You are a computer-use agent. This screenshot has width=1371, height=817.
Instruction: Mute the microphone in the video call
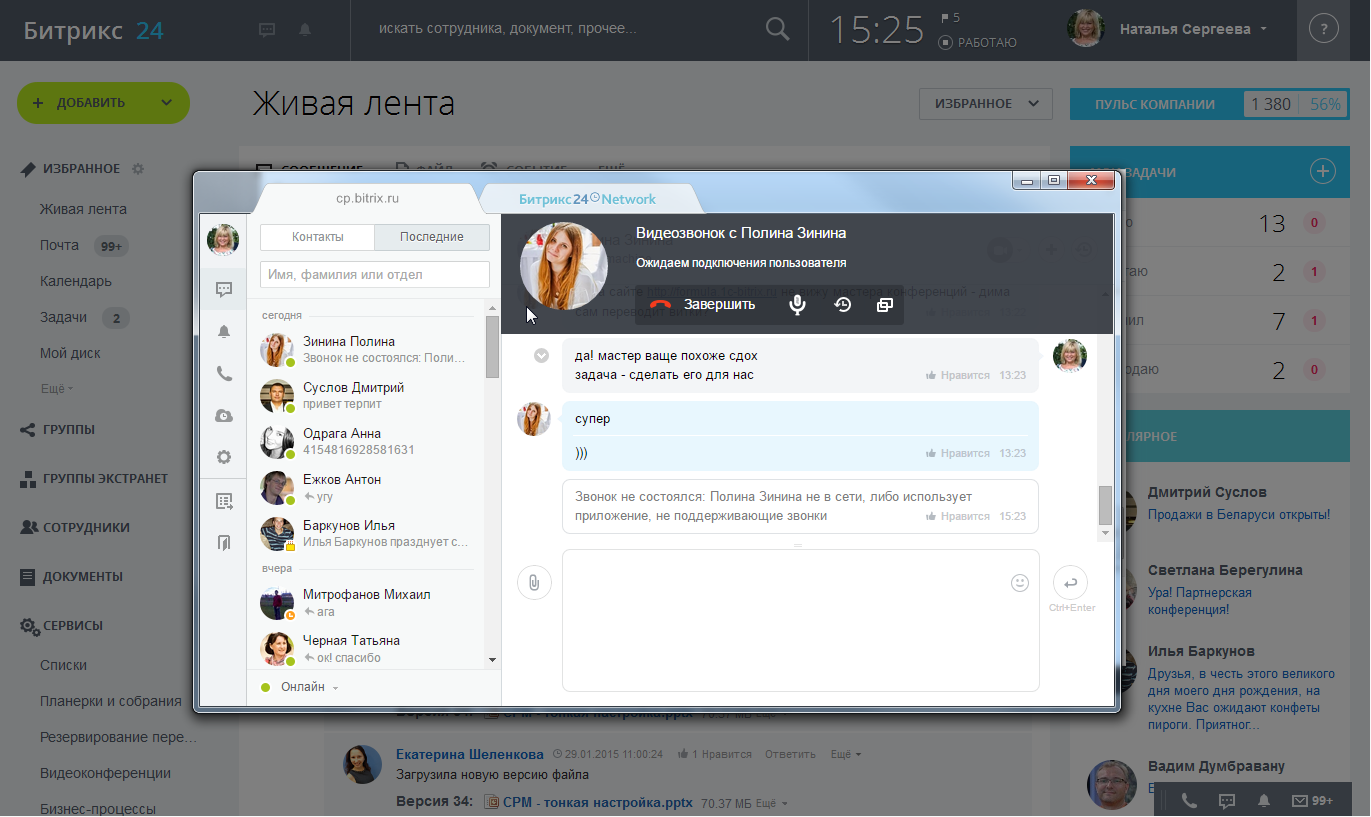coord(797,305)
